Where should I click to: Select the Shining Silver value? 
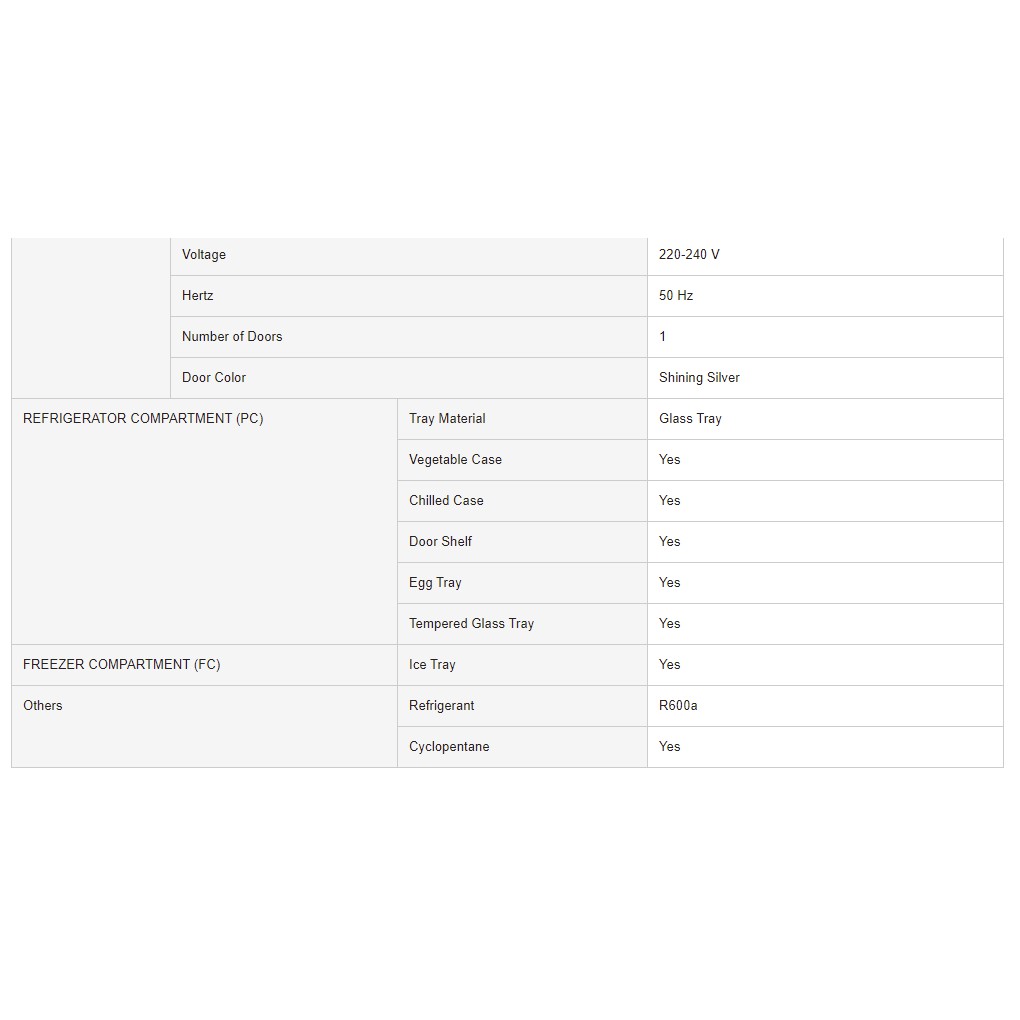pyautogui.click(x=699, y=377)
